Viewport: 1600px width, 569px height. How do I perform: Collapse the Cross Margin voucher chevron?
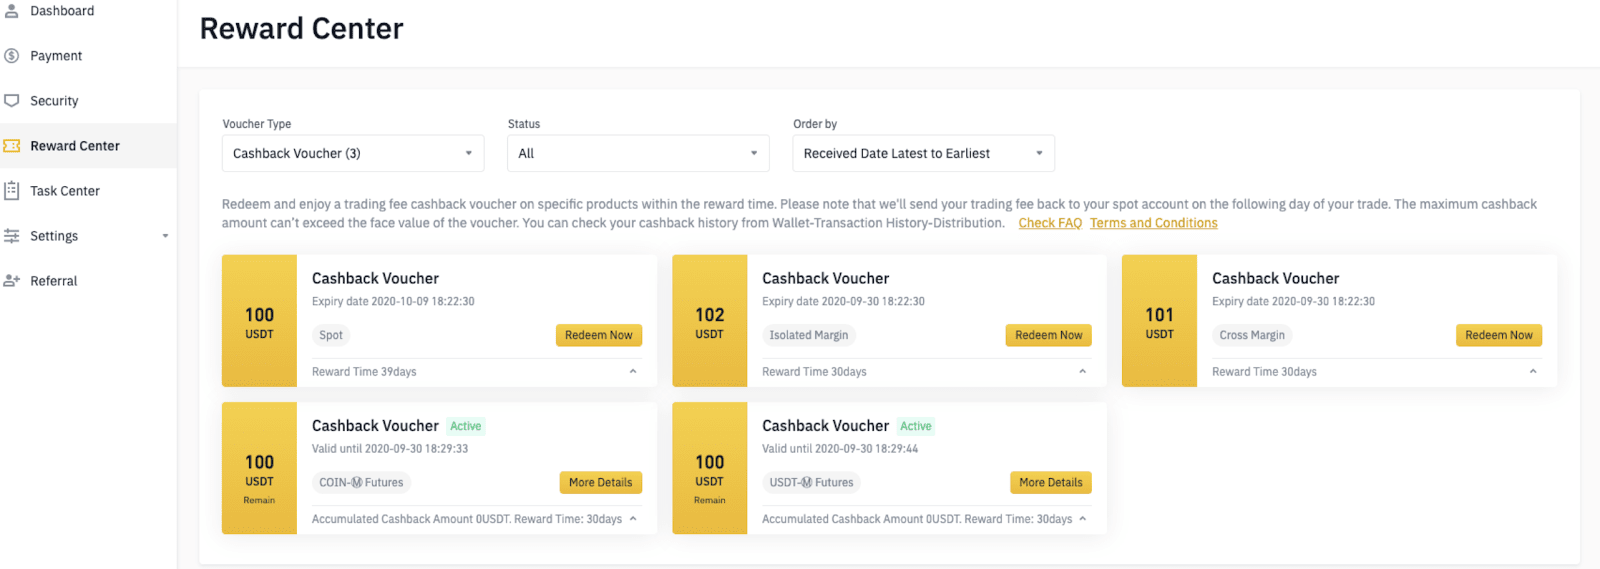(1533, 371)
